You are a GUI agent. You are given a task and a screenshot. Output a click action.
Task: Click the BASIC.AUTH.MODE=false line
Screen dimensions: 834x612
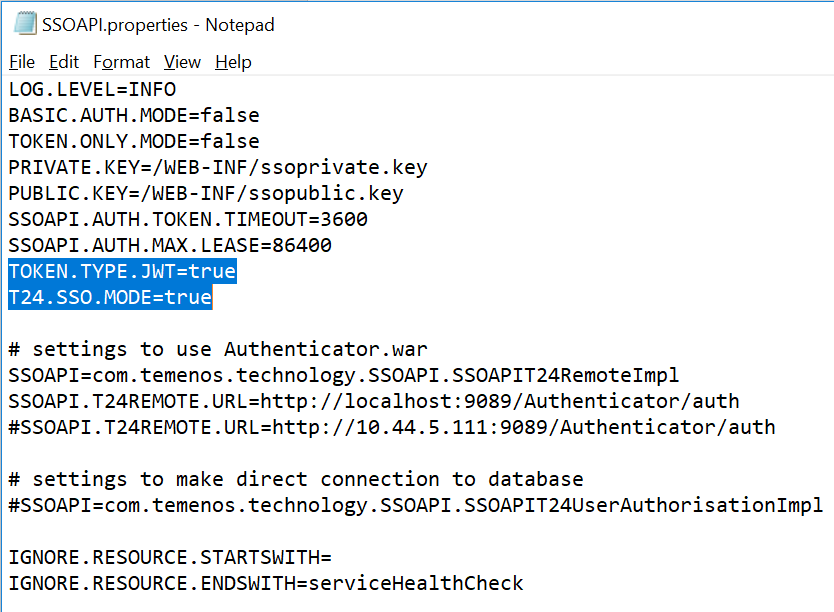coord(134,115)
